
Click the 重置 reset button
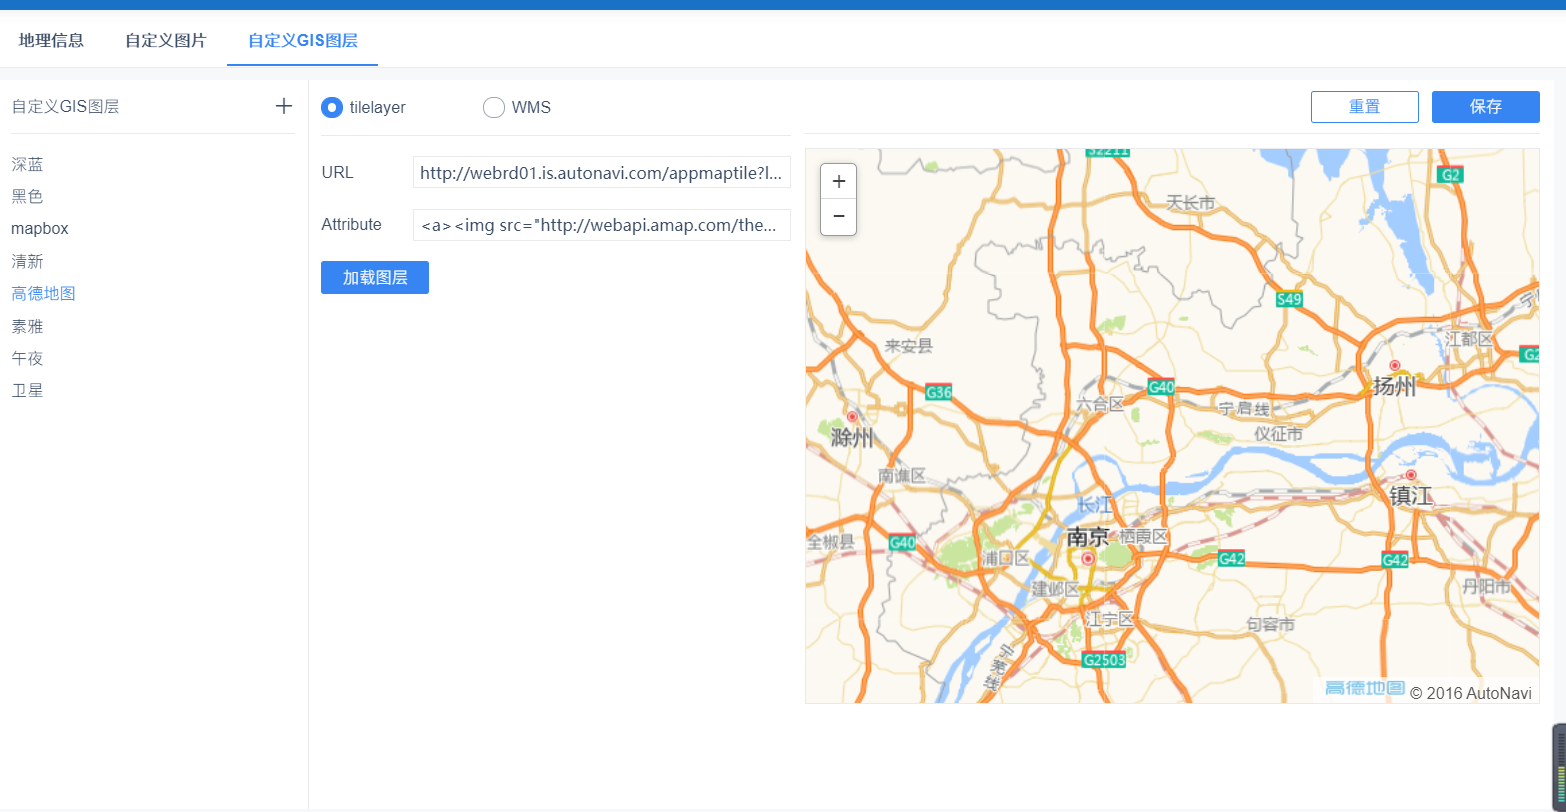click(x=1365, y=107)
